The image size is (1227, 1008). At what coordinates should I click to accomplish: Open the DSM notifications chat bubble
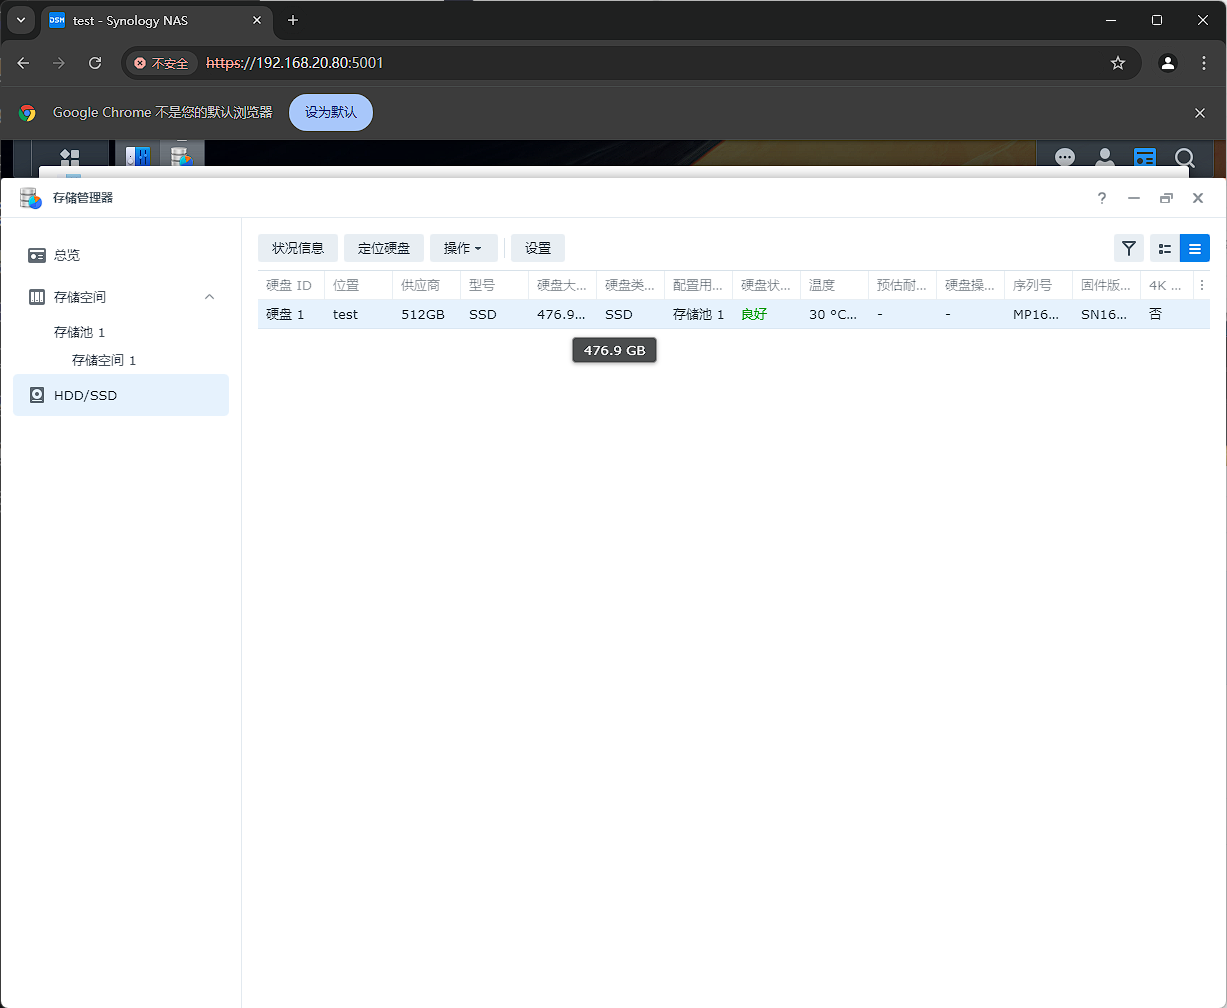click(x=1065, y=158)
